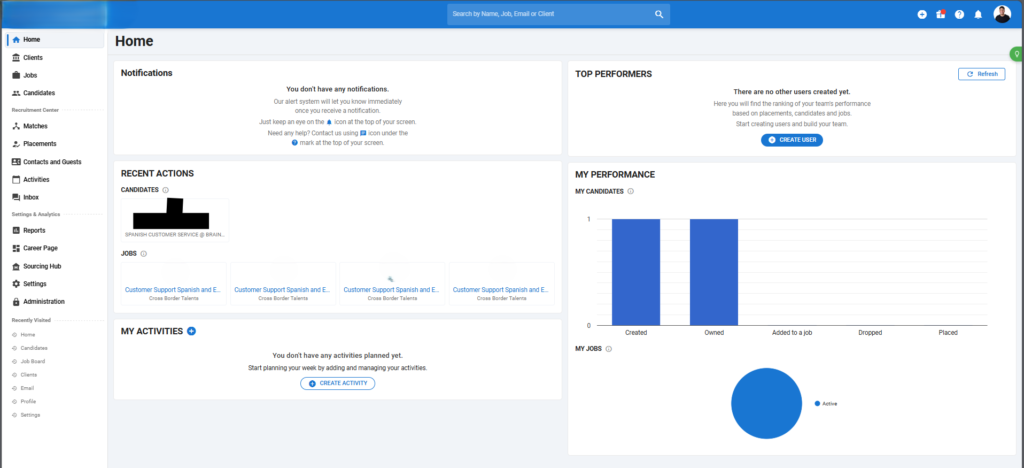Open Placements from the sidebar
This screenshot has width=1024, height=468.
click(x=39, y=144)
